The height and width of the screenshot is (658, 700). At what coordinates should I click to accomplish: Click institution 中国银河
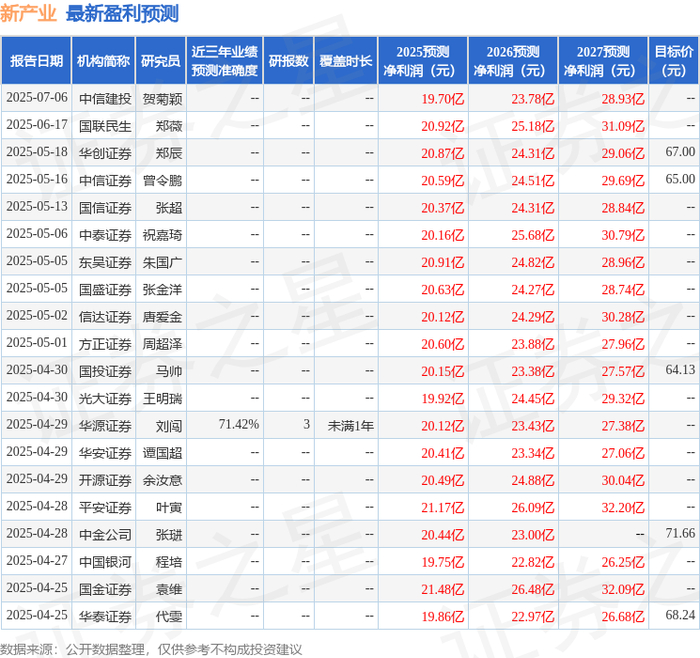click(105, 562)
